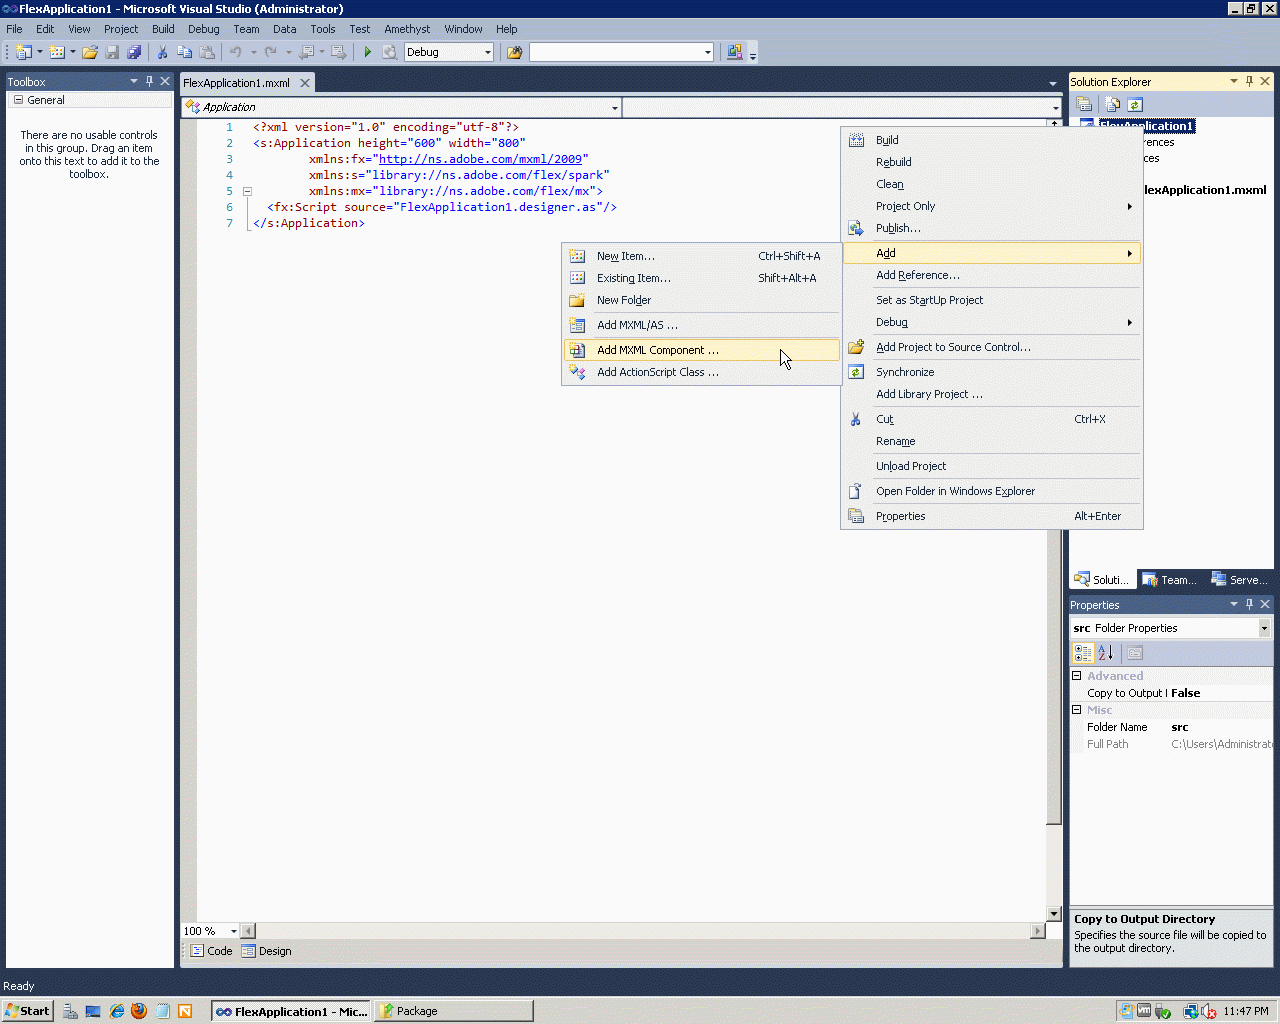This screenshot has height=1024, width=1280.
Task: Click the Undo arrow icon
Action: coord(236,52)
